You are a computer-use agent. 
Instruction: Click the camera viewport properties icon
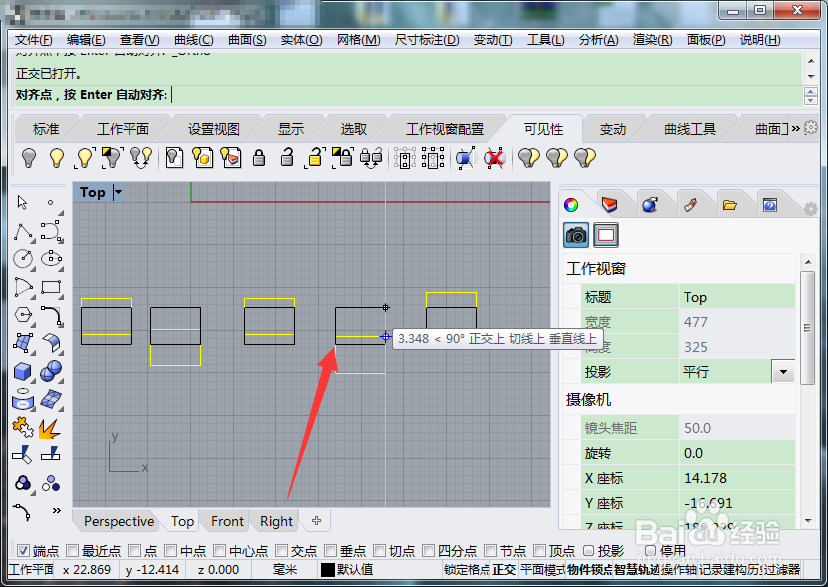[x=576, y=235]
